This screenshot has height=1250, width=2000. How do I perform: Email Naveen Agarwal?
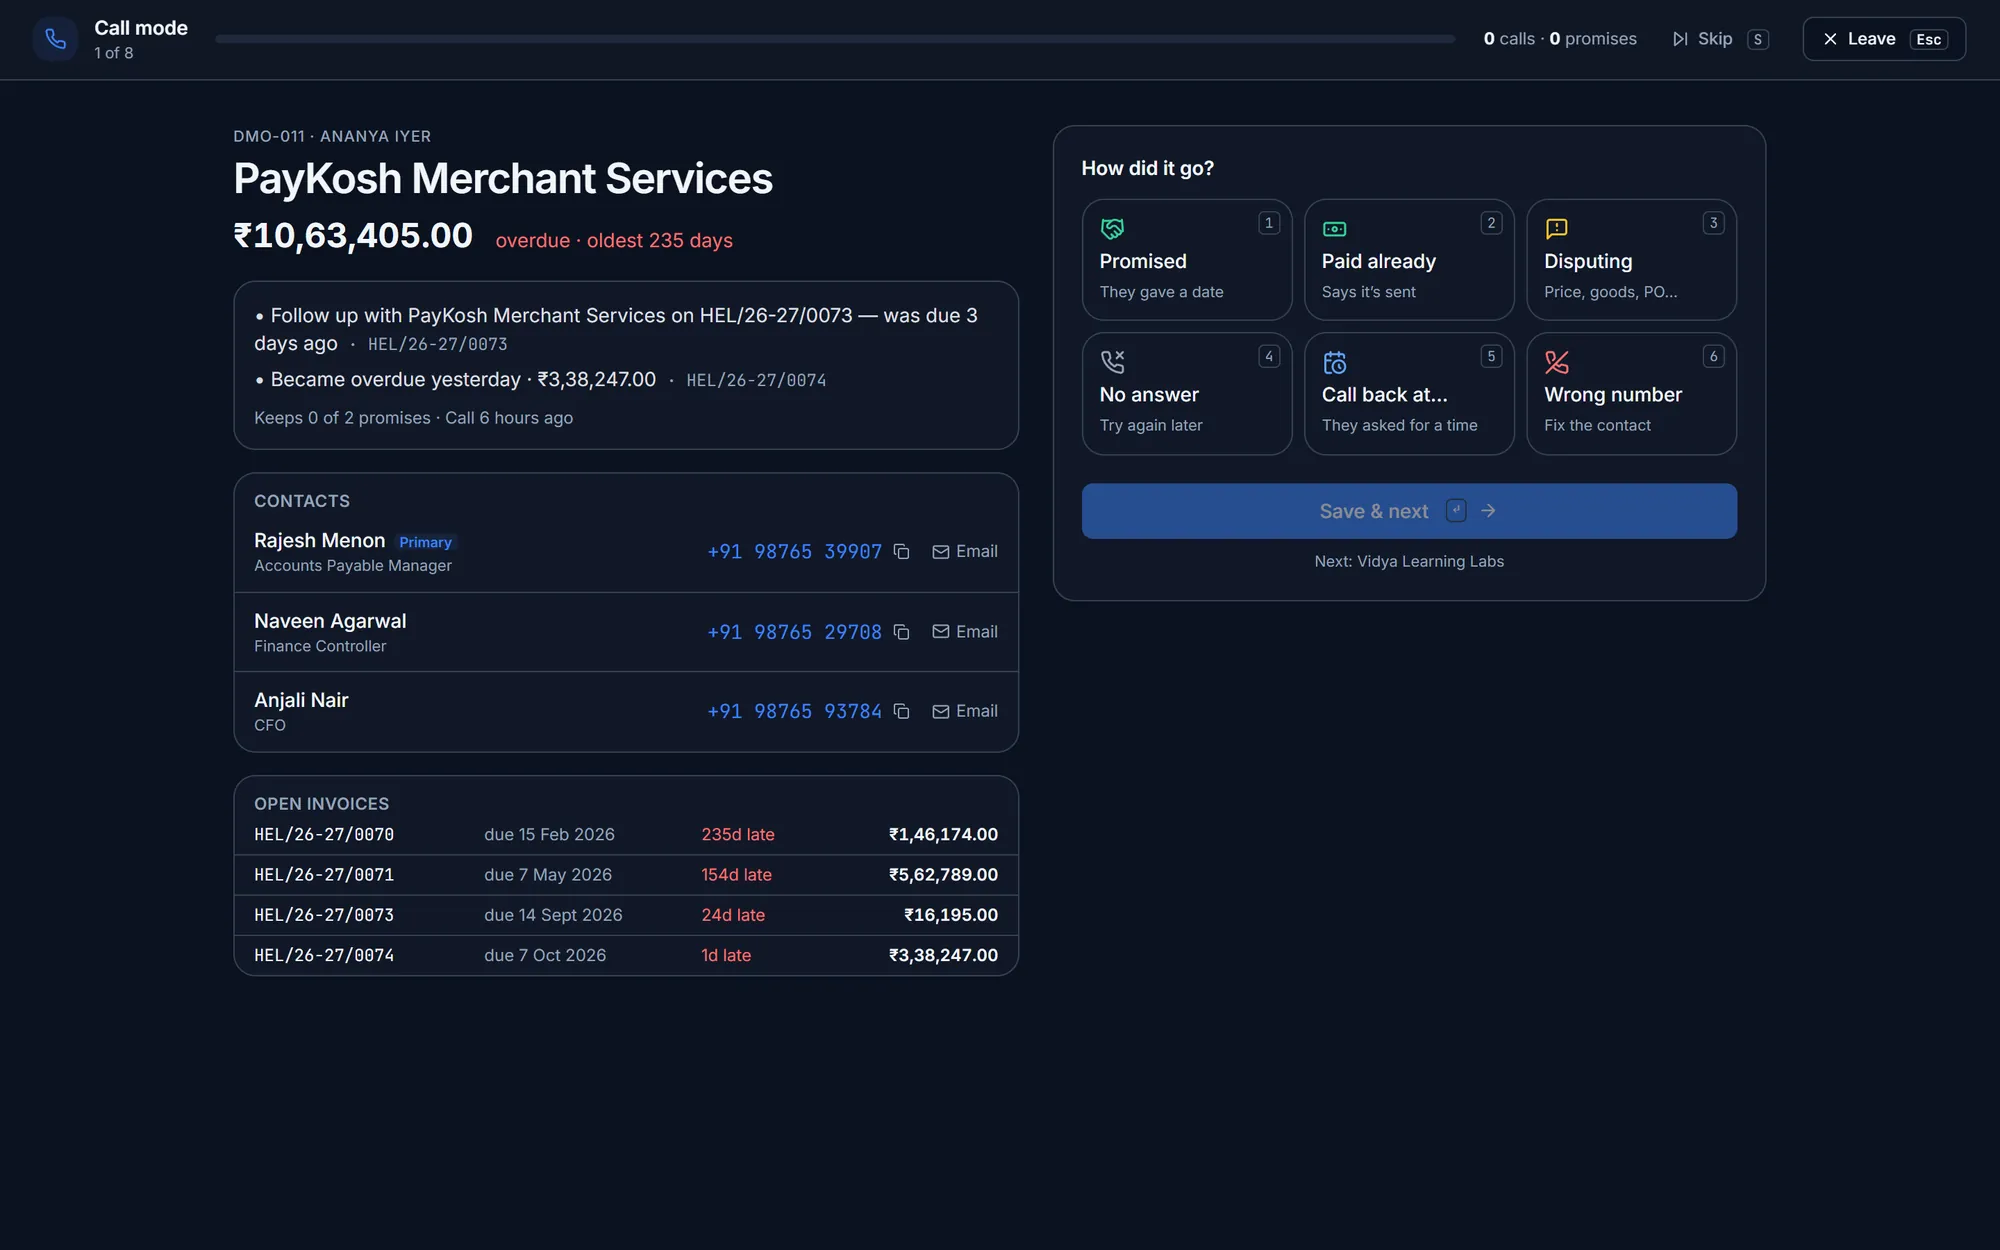965,632
